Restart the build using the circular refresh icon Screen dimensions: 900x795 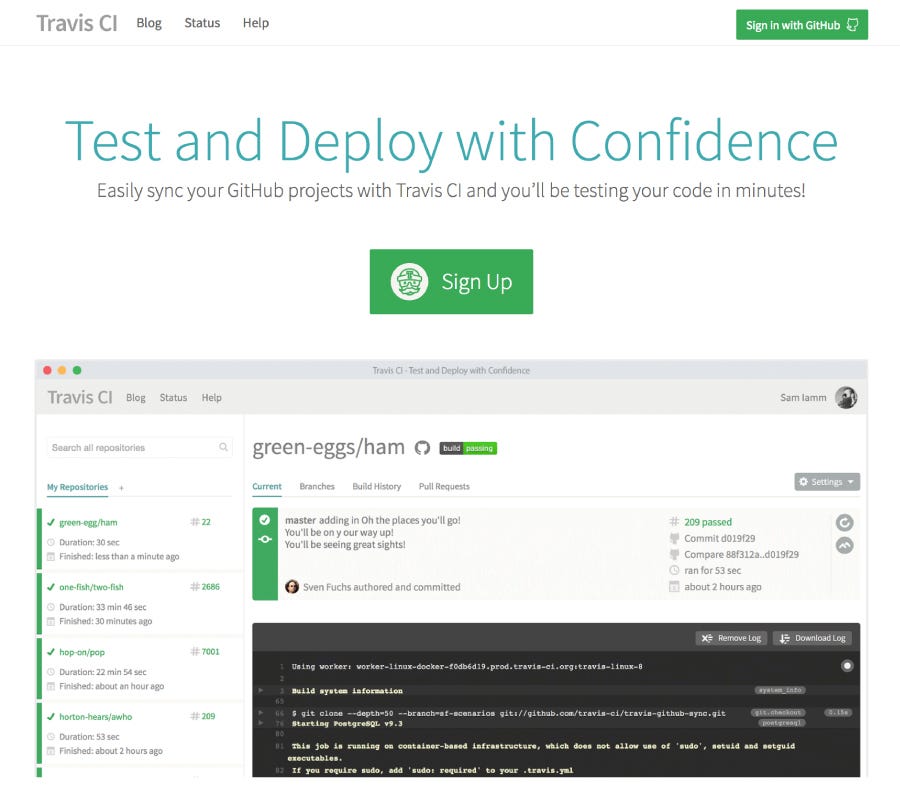845,521
